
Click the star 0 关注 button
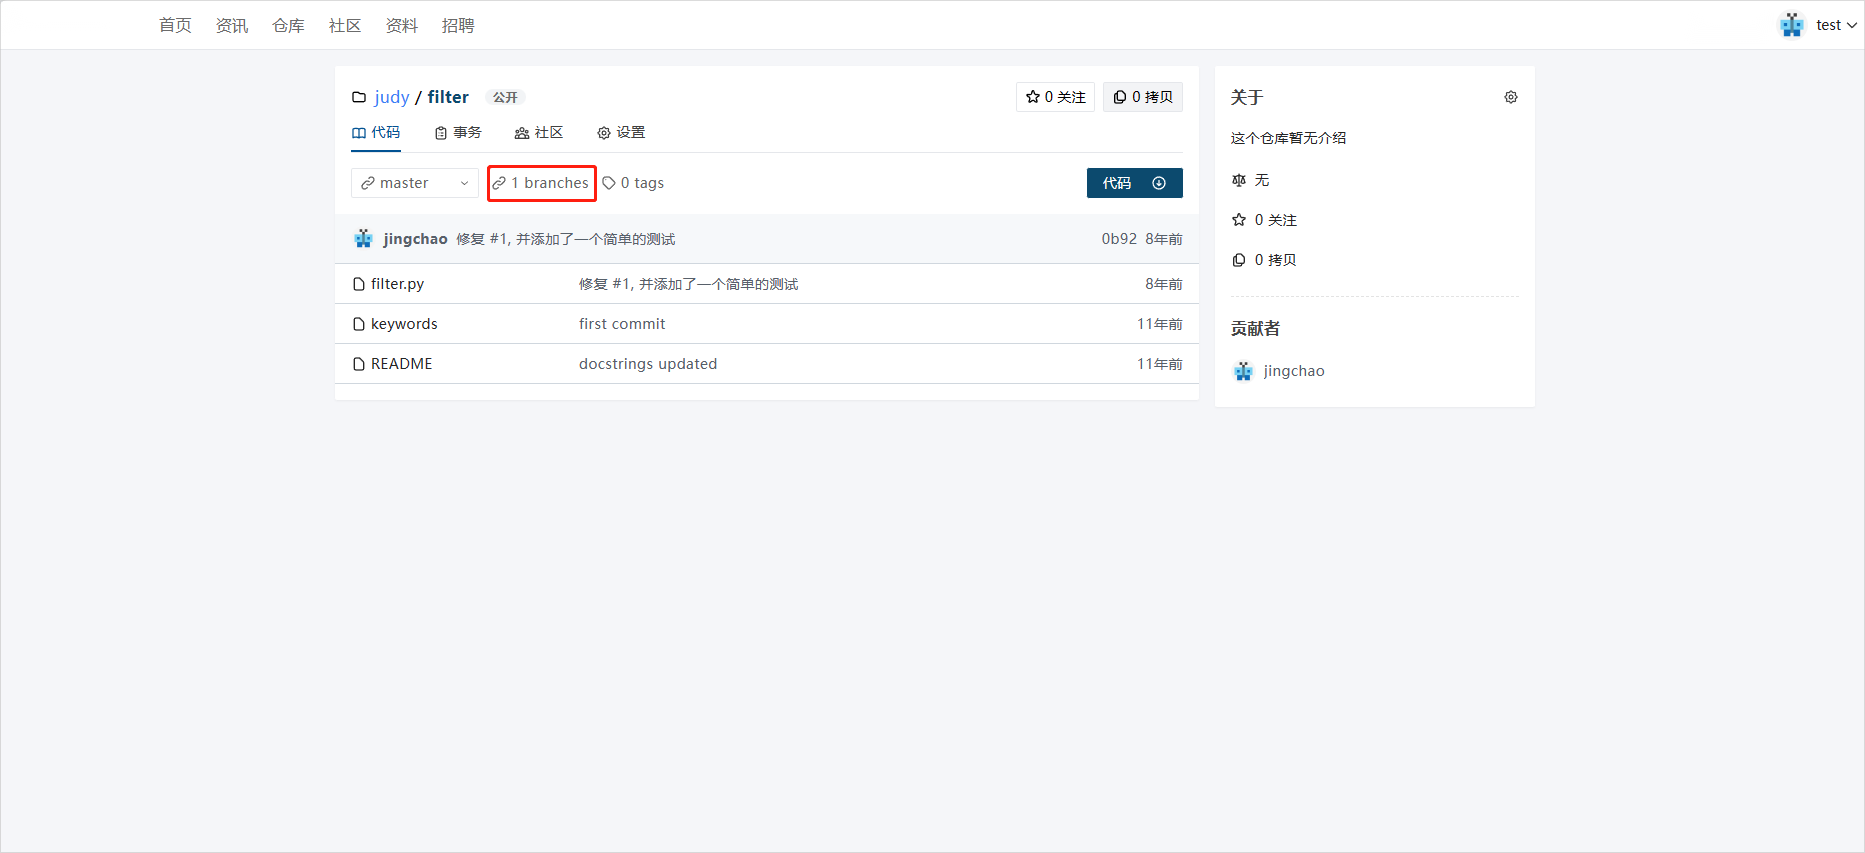click(x=1055, y=97)
